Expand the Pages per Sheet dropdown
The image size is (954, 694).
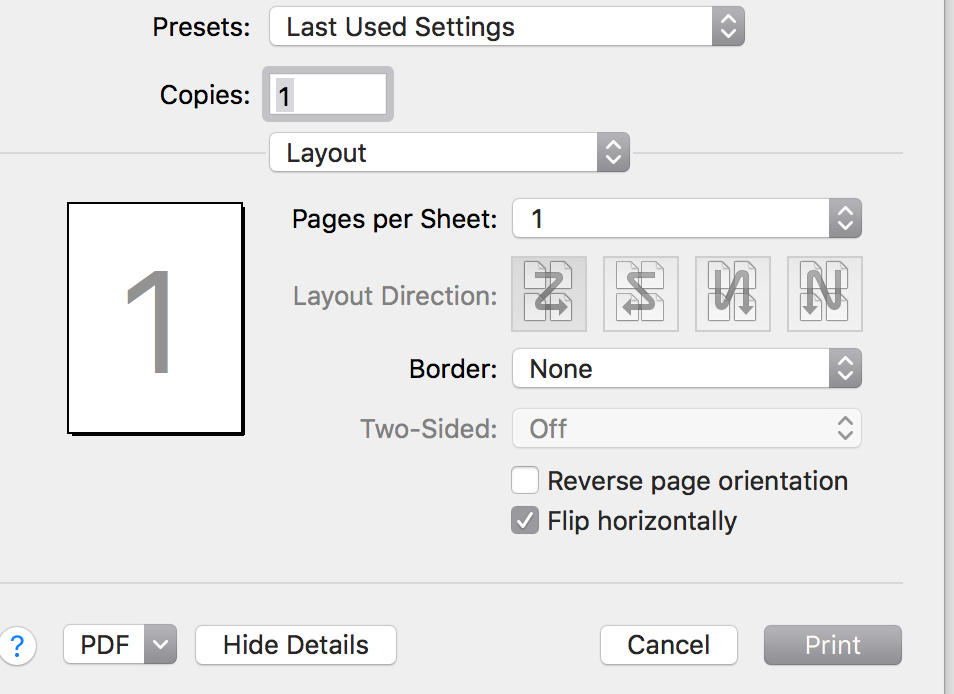coord(686,219)
